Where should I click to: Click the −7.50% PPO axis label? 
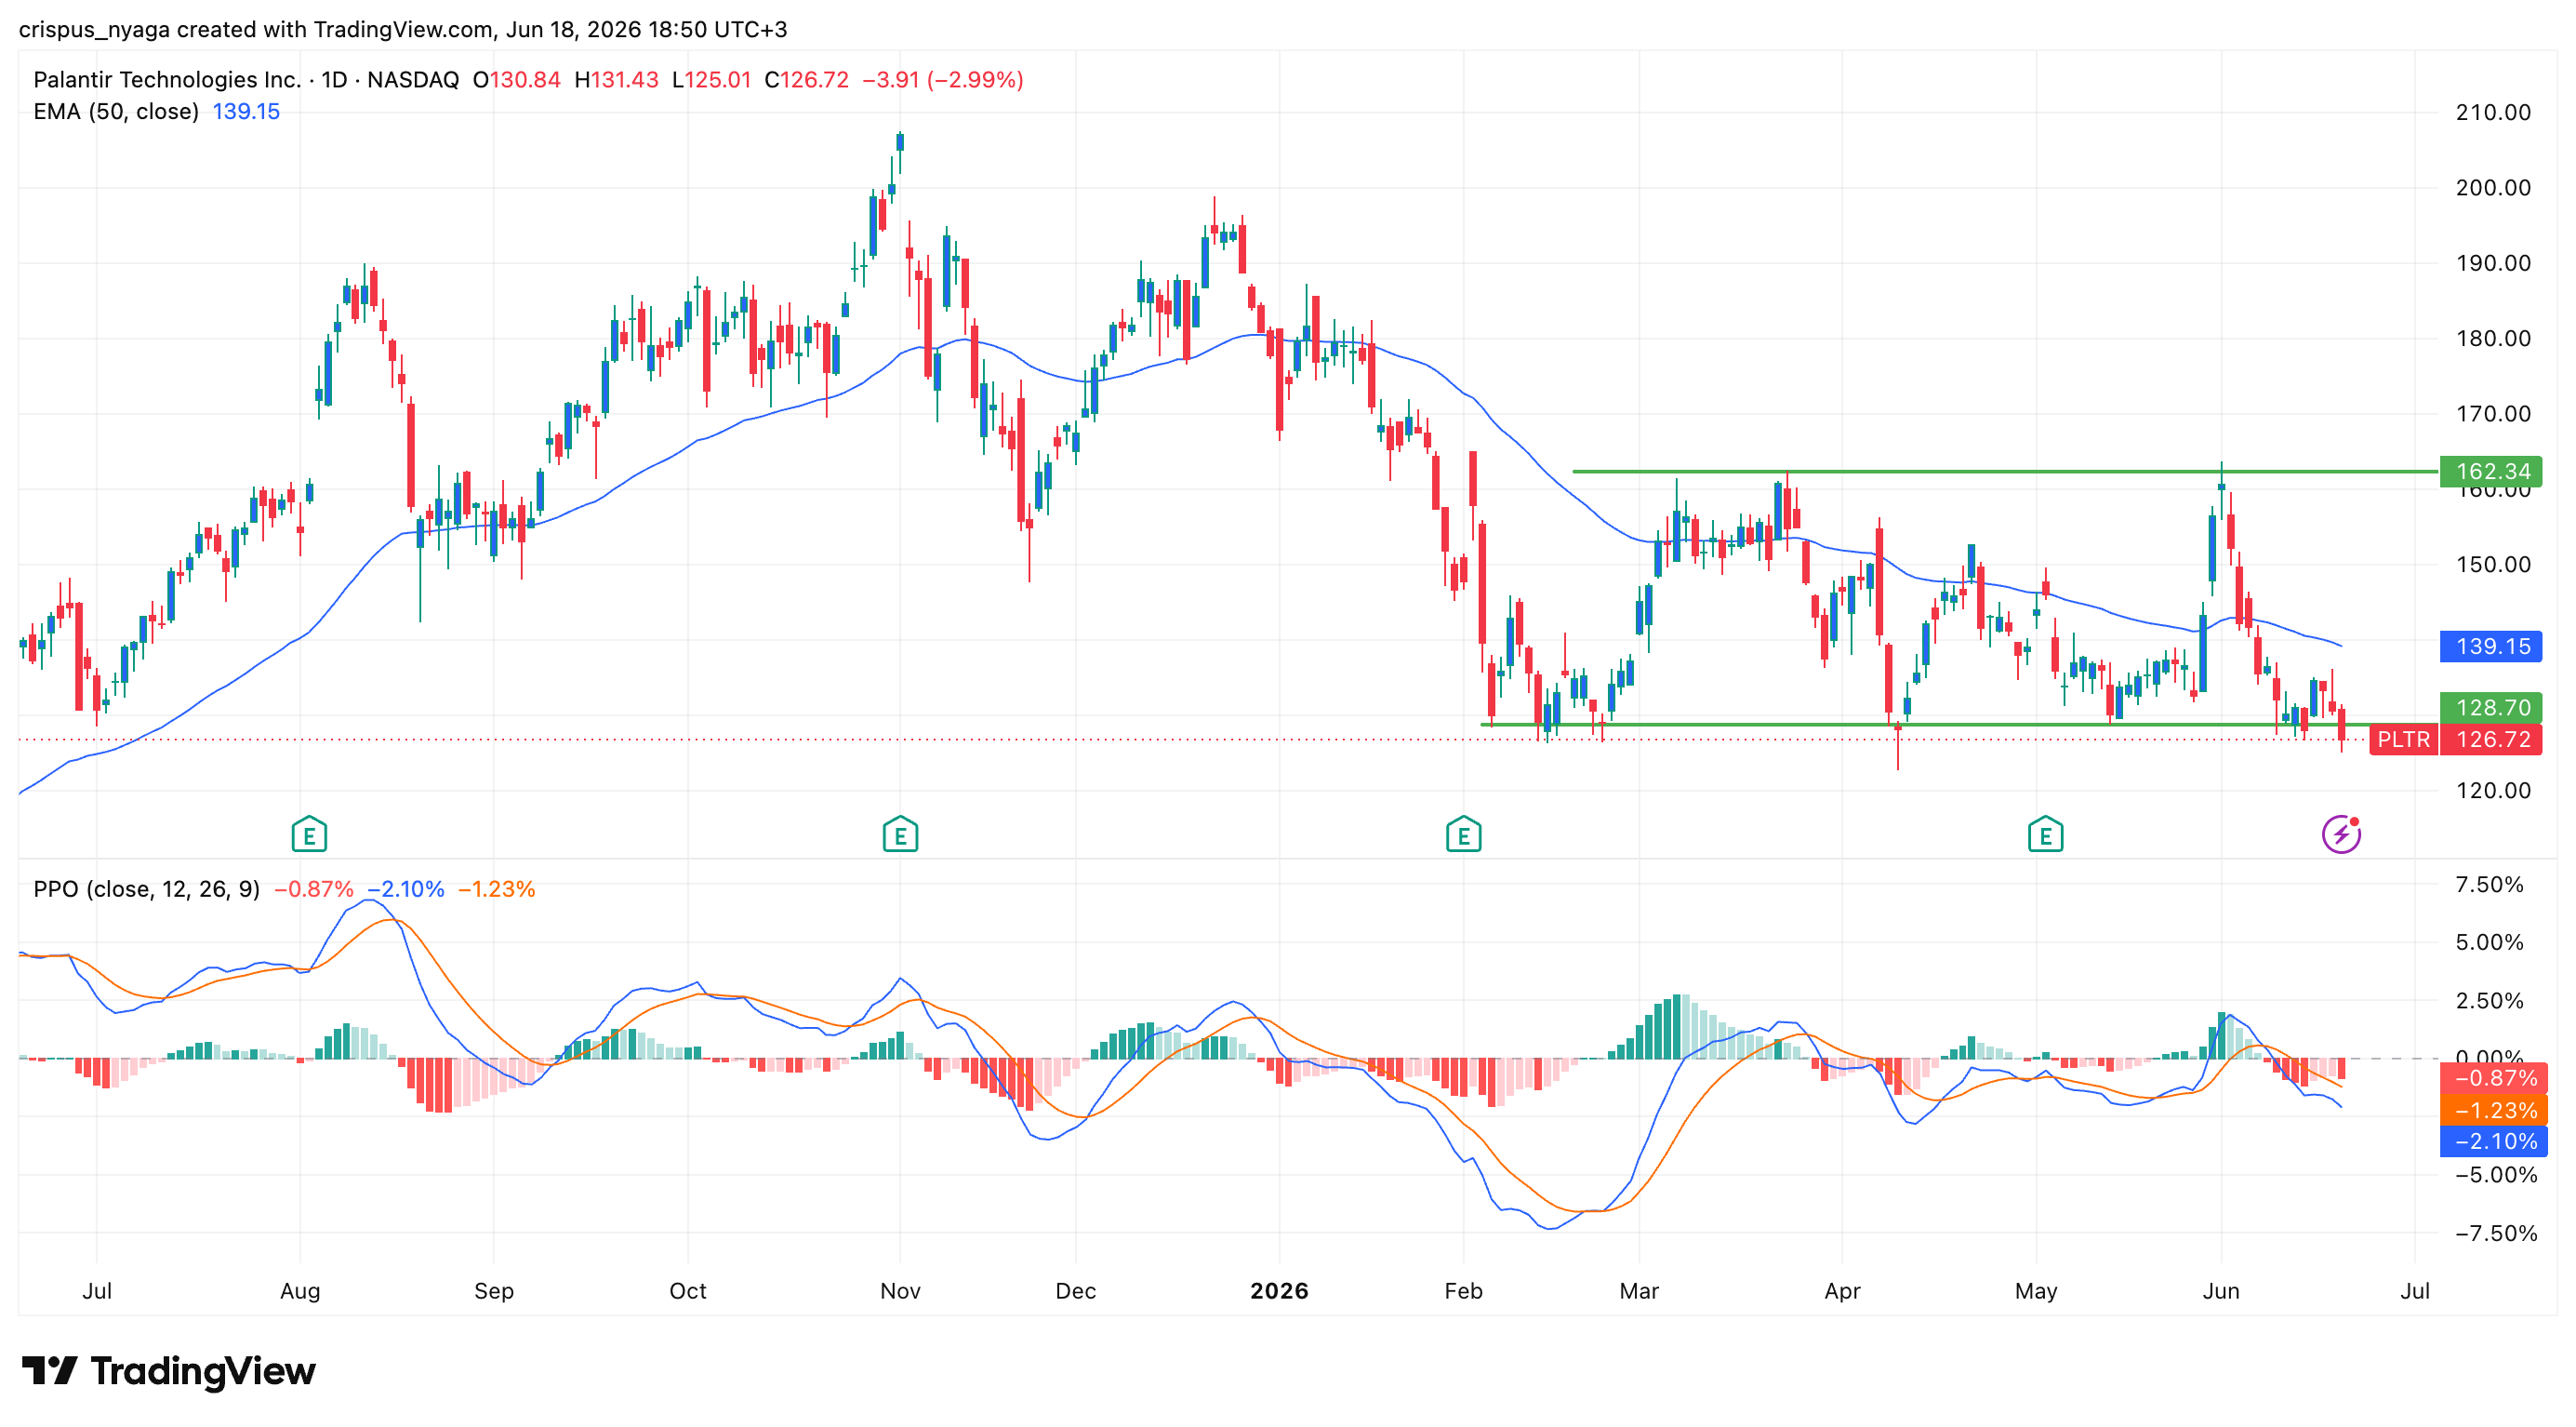(x=2496, y=1233)
